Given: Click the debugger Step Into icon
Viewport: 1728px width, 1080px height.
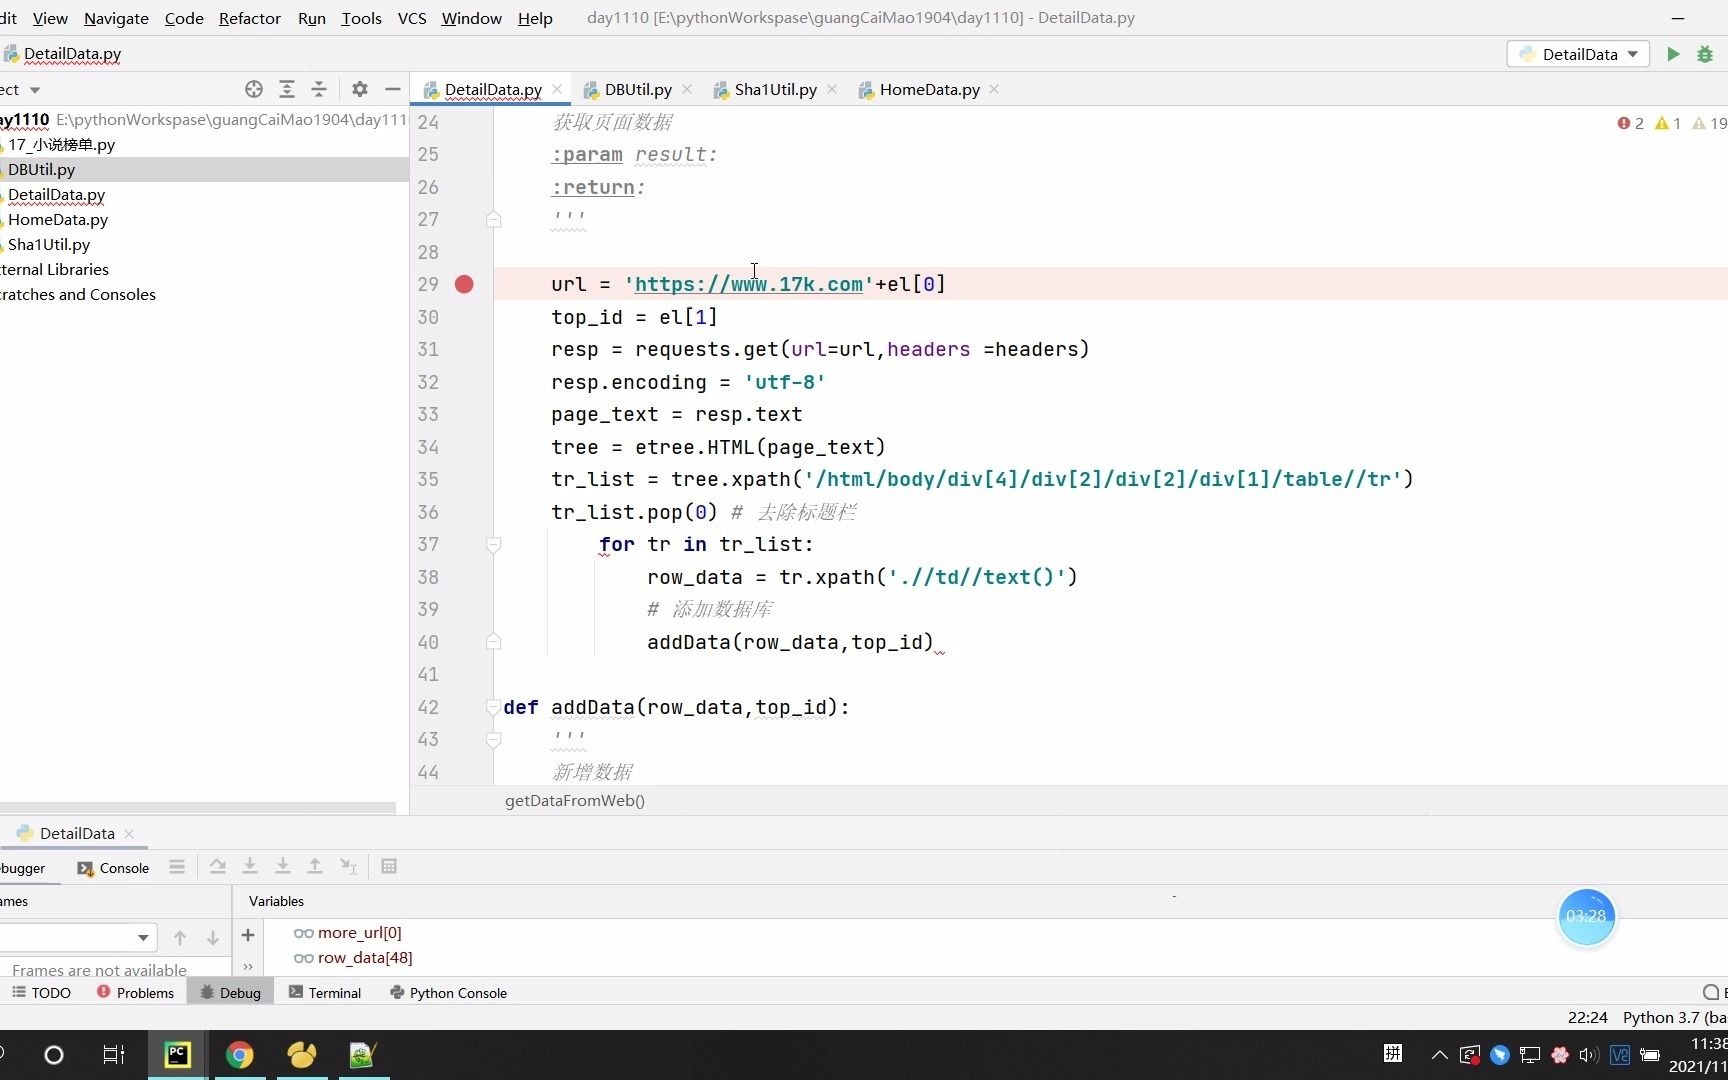Looking at the screenshot, I should click(250, 866).
